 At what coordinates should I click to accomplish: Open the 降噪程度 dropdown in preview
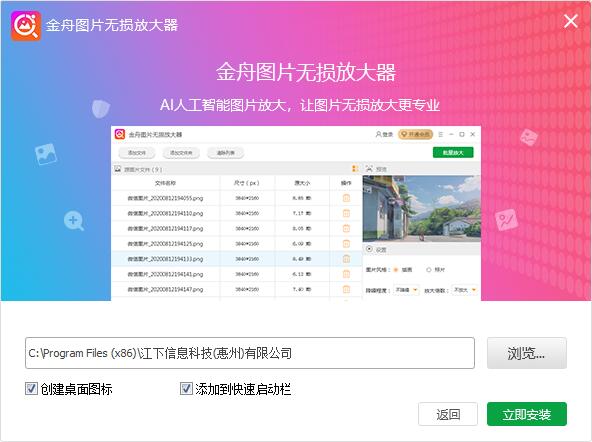point(406,290)
